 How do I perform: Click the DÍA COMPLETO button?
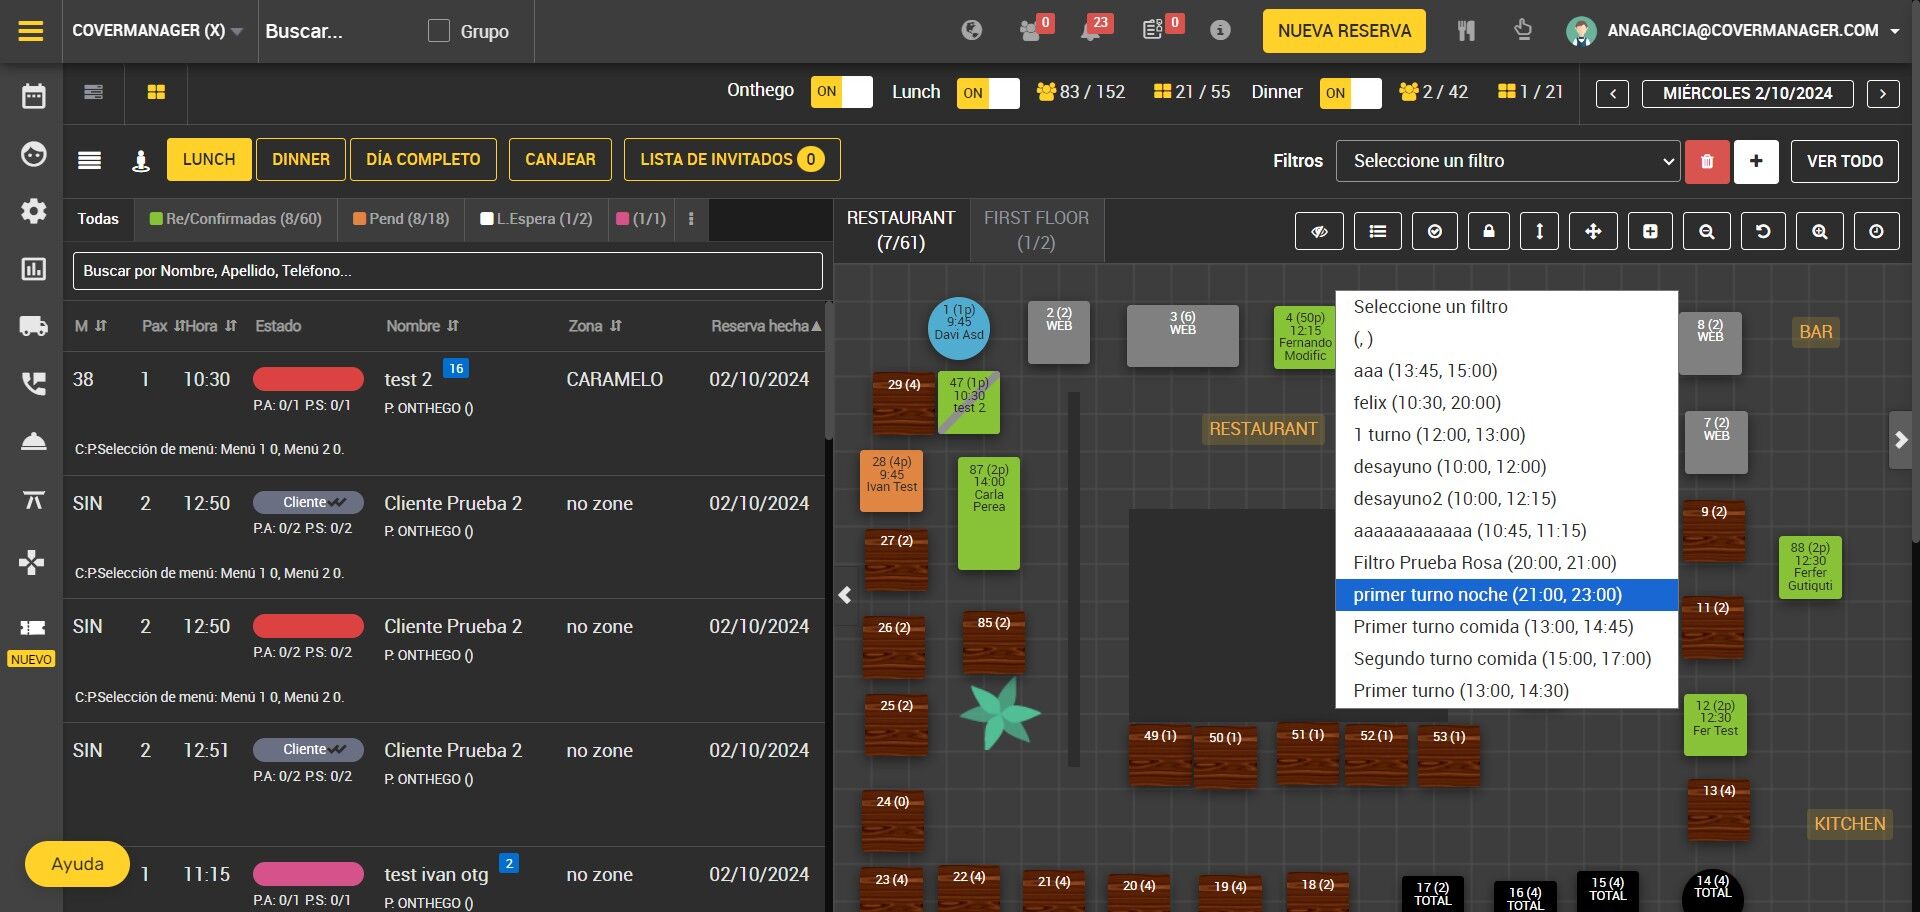pos(423,160)
